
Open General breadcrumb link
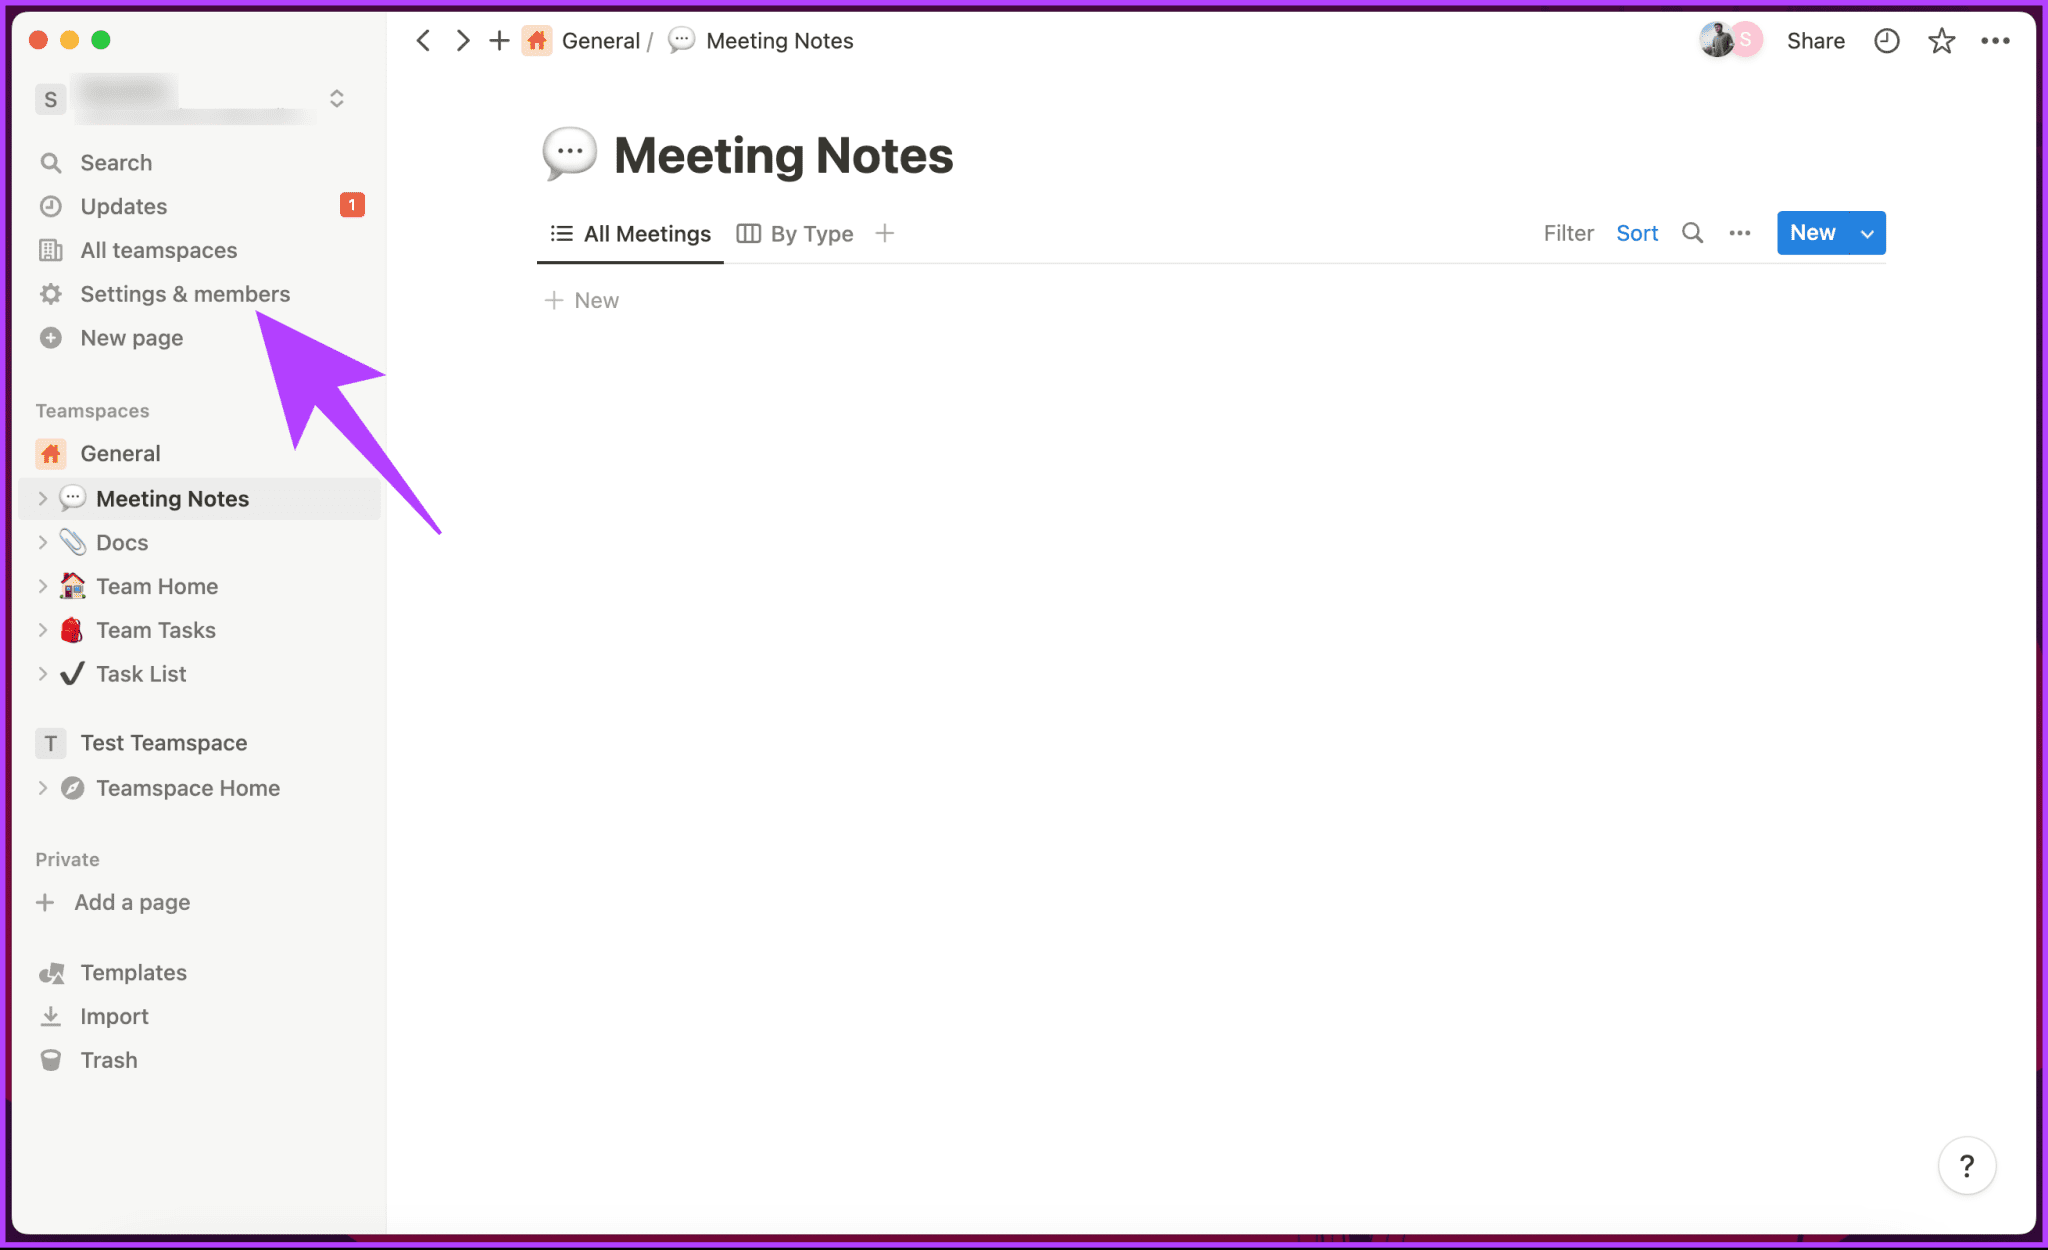tap(600, 41)
